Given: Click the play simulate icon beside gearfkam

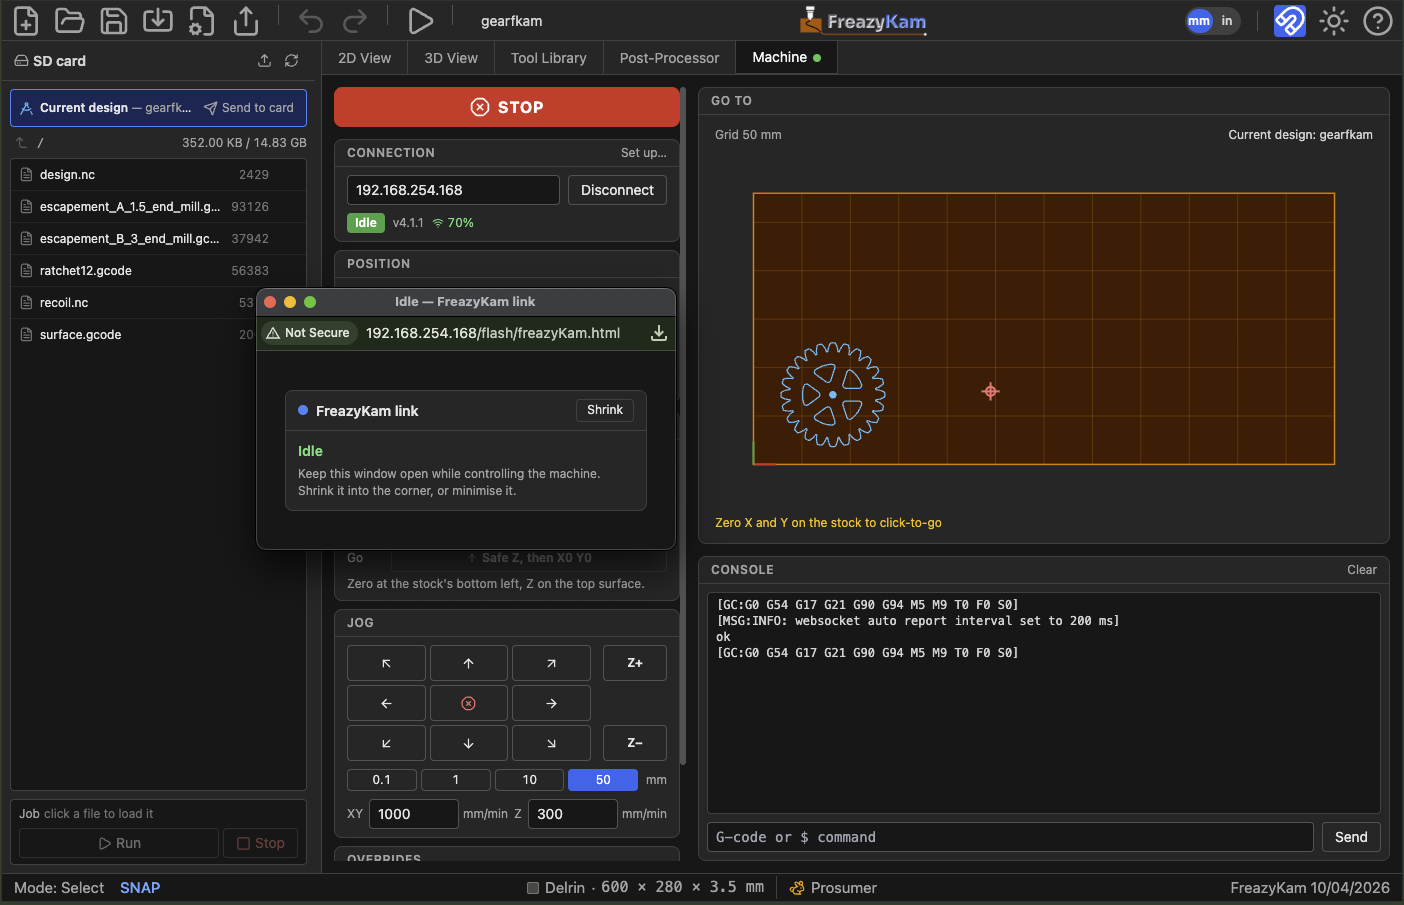Looking at the screenshot, I should point(421,21).
